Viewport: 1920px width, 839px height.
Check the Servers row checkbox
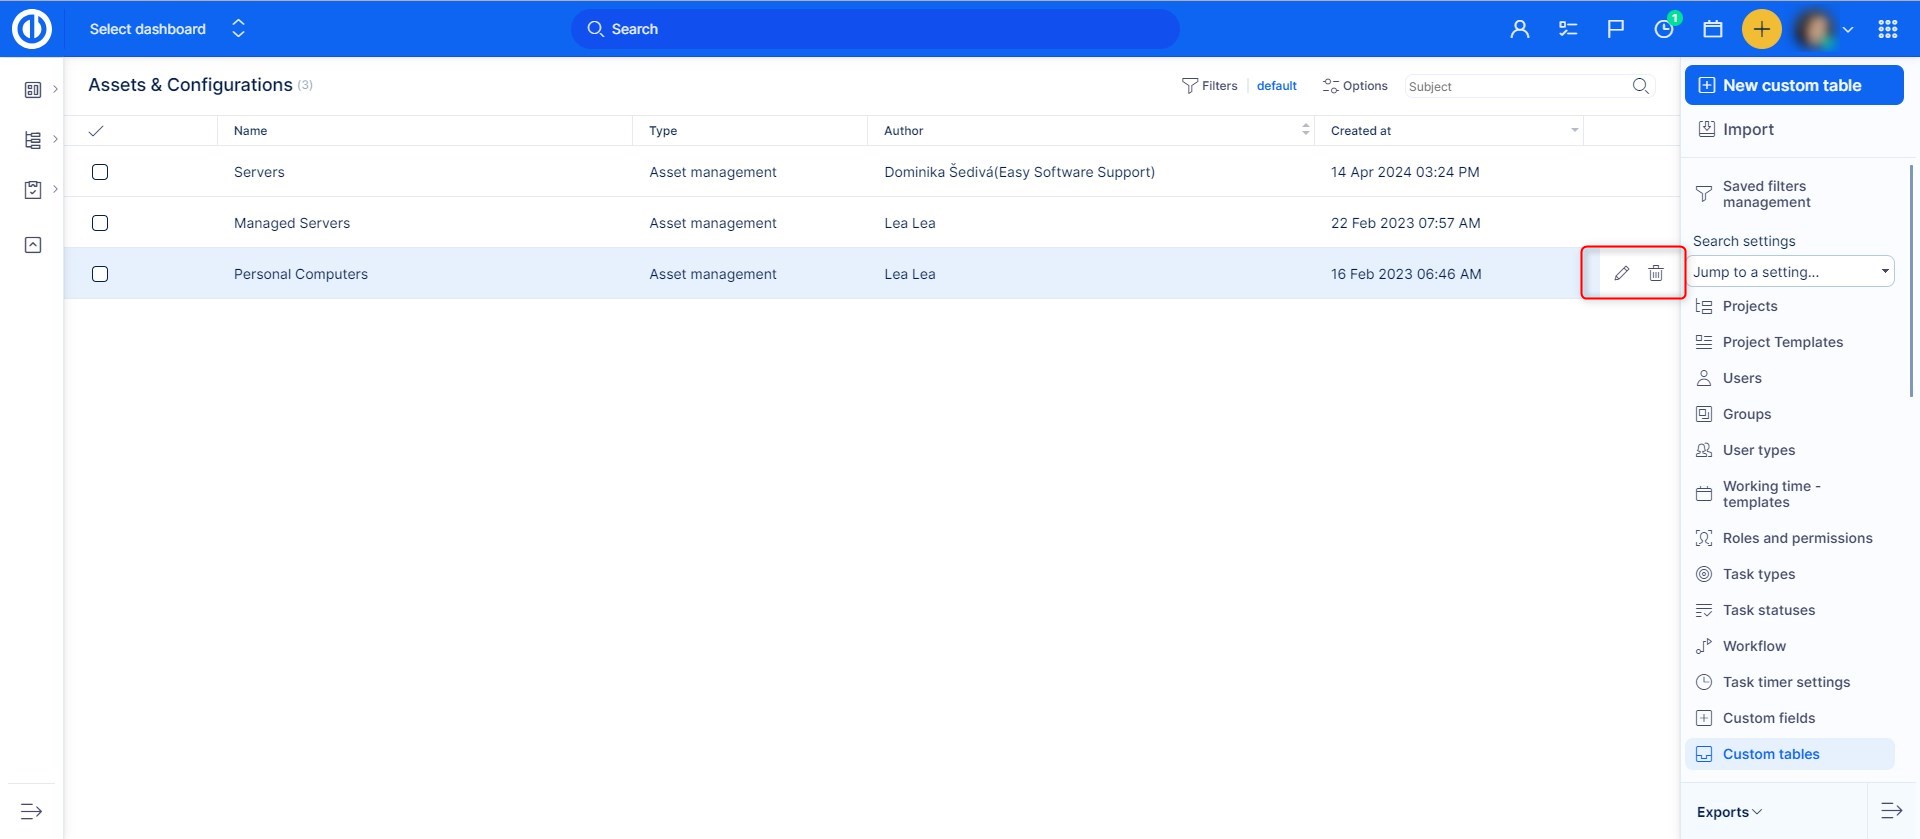tap(100, 172)
